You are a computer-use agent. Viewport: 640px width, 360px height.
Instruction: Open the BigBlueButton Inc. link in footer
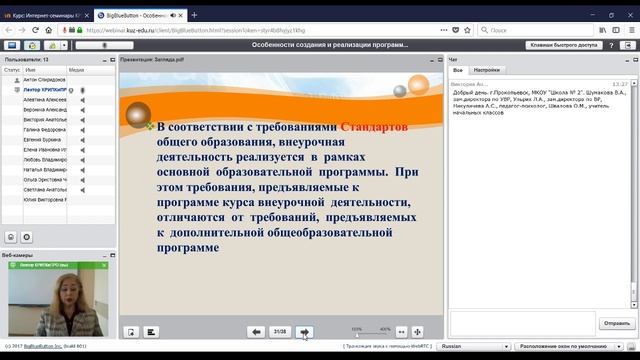[x=43, y=346]
